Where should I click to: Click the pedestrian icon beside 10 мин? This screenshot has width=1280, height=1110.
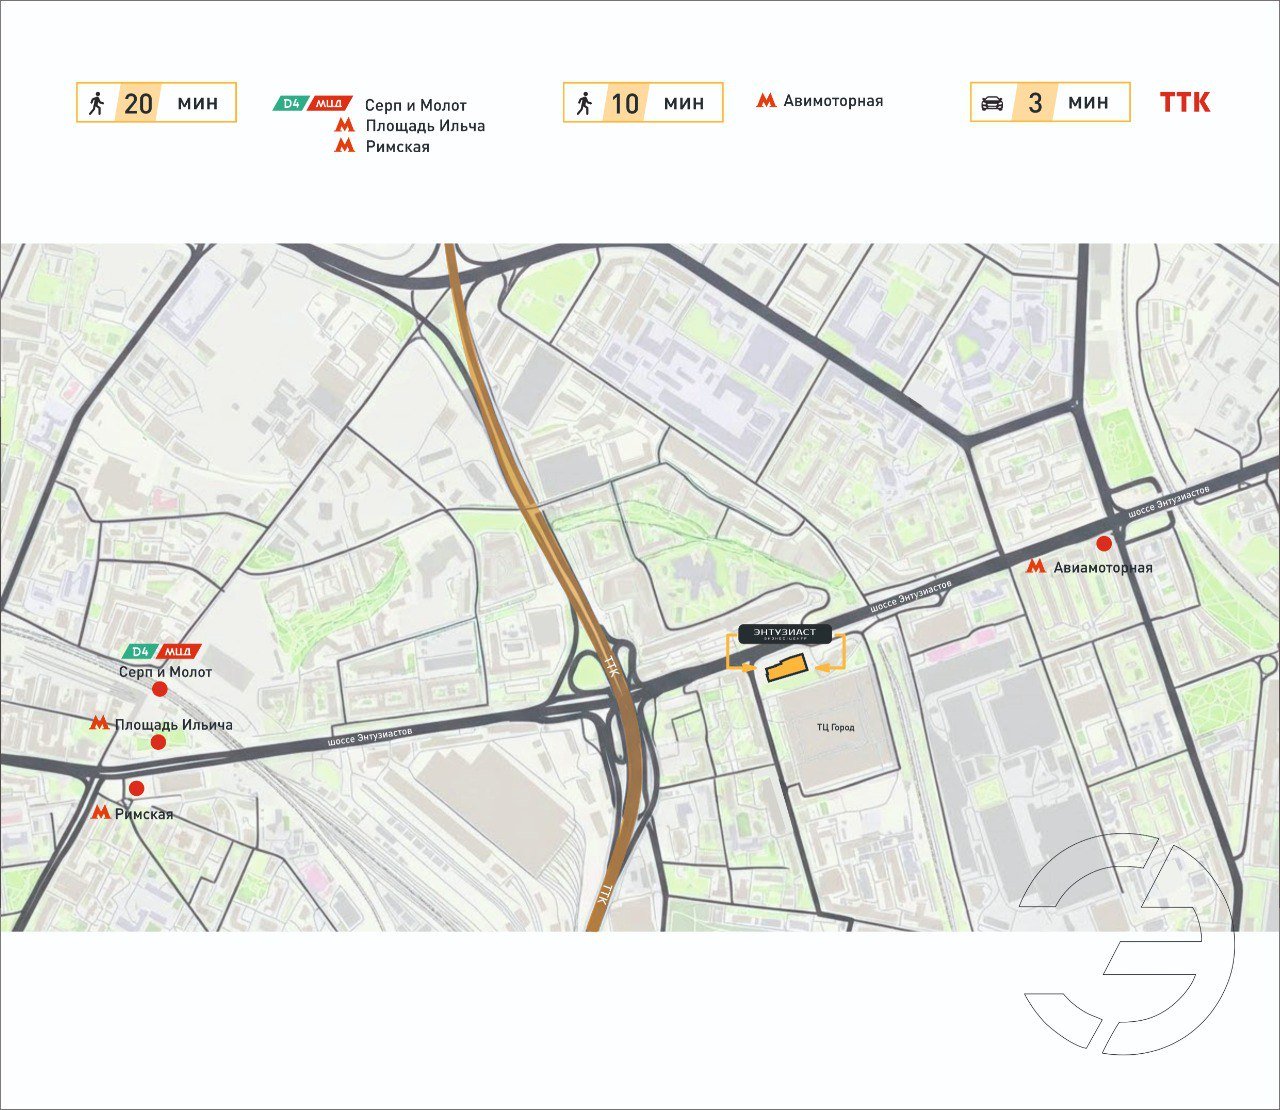[x=585, y=102]
